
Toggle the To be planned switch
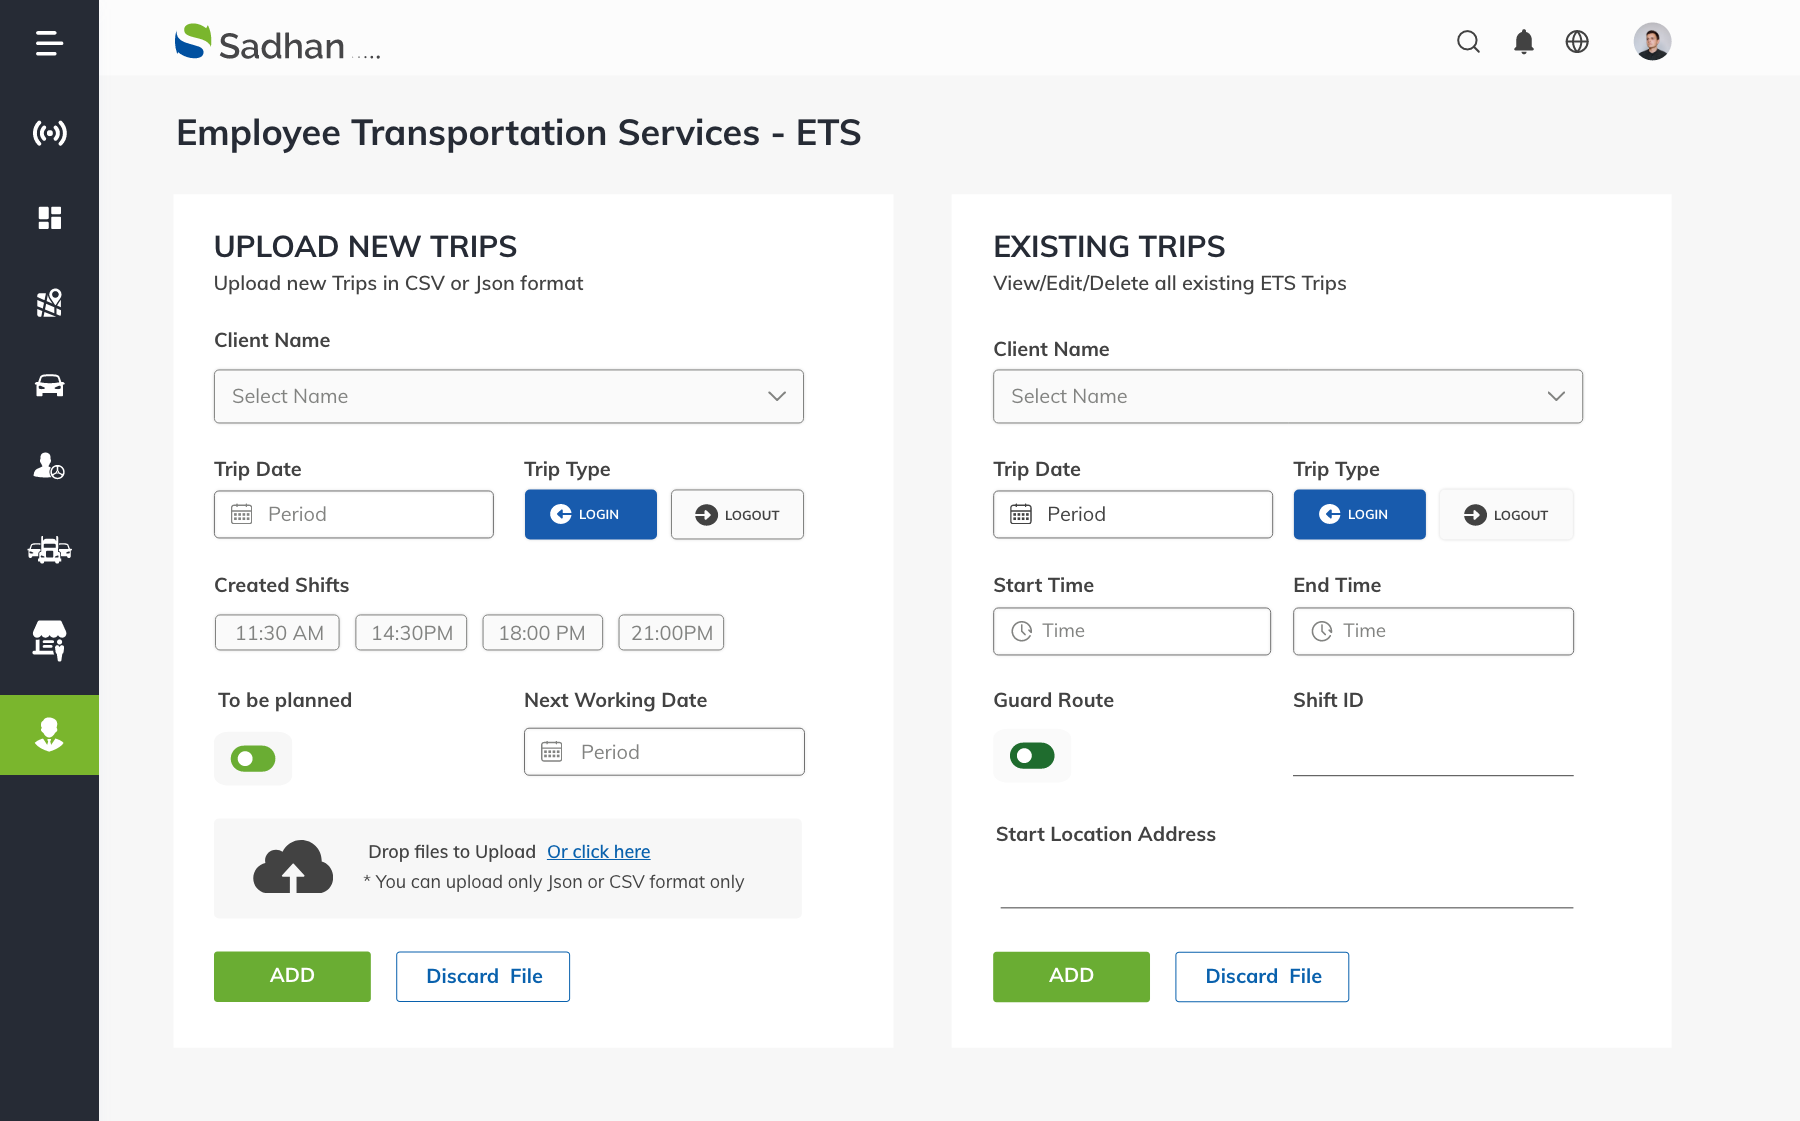tap(253, 759)
